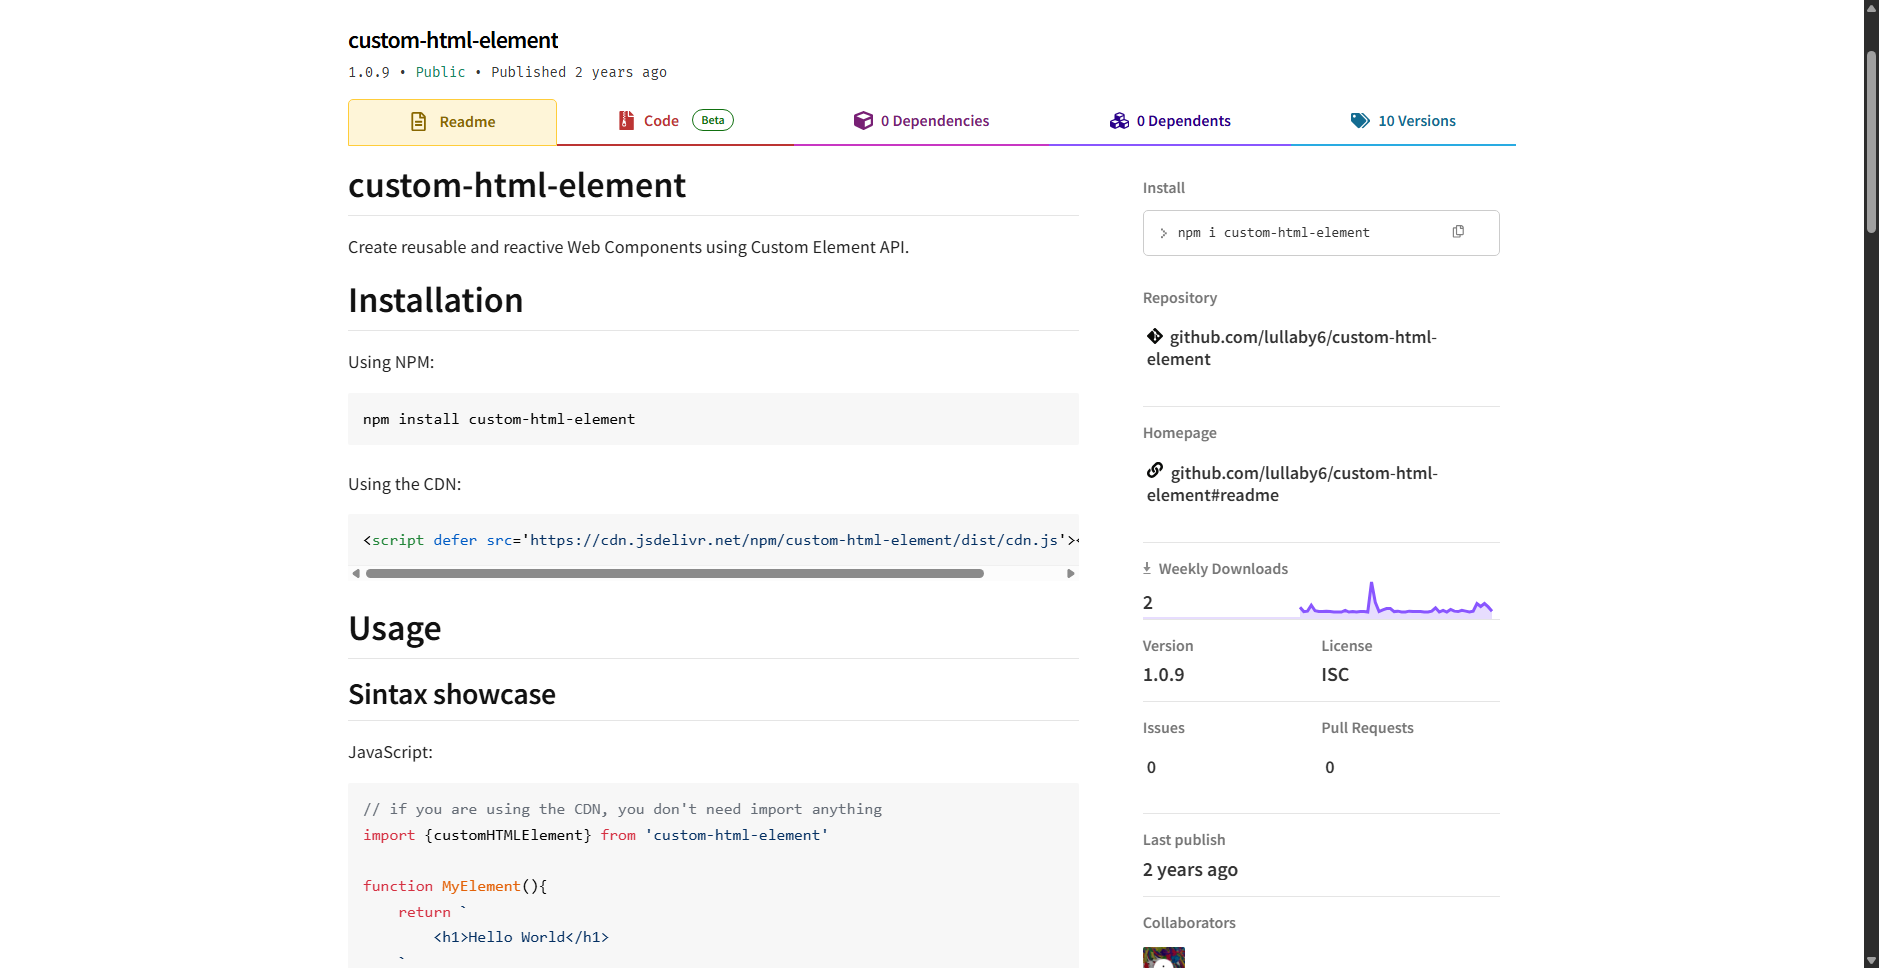Click the Last publish '2 years ago' value
The image size is (1879, 968).
point(1190,870)
